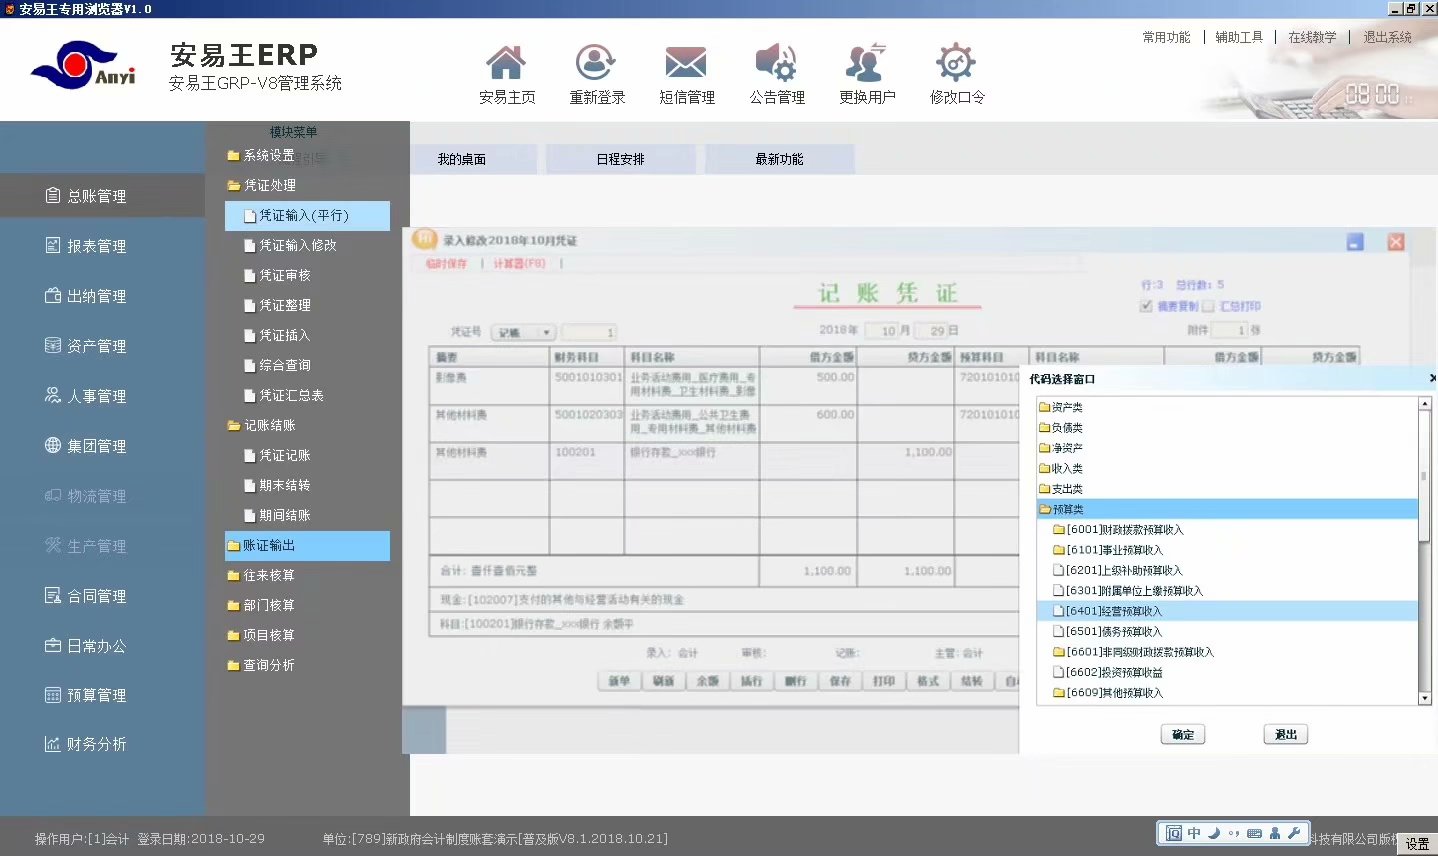Open 公告管理 megaphone icon
Screen dimensions: 1438x856
776,63
